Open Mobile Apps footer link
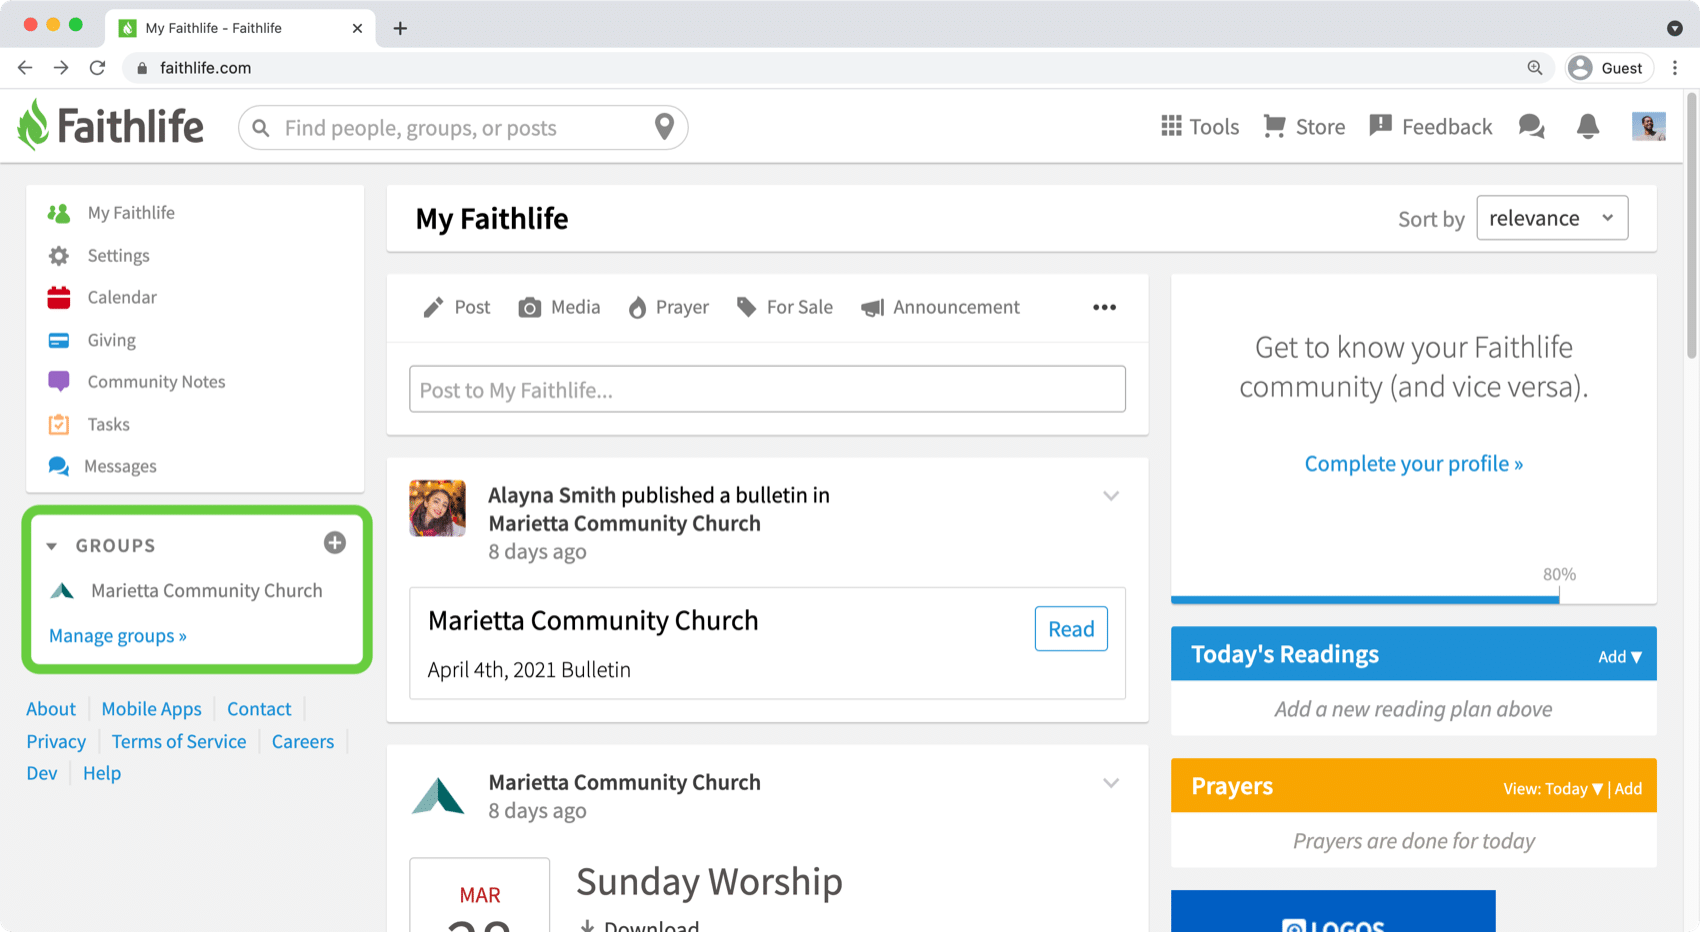 coord(151,709)
